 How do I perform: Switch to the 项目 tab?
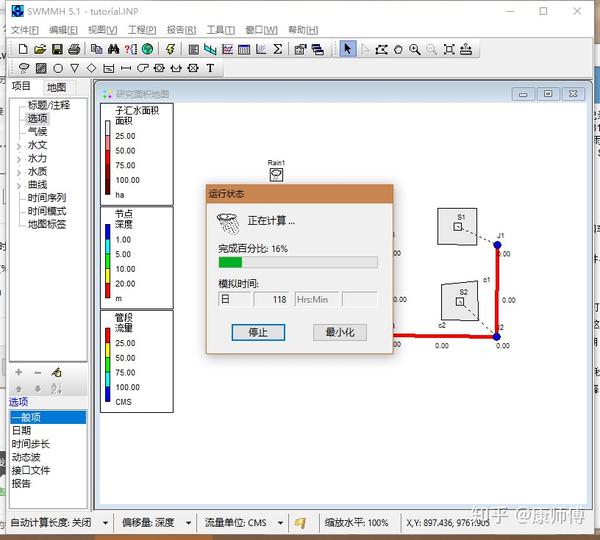tap(21, 86)
